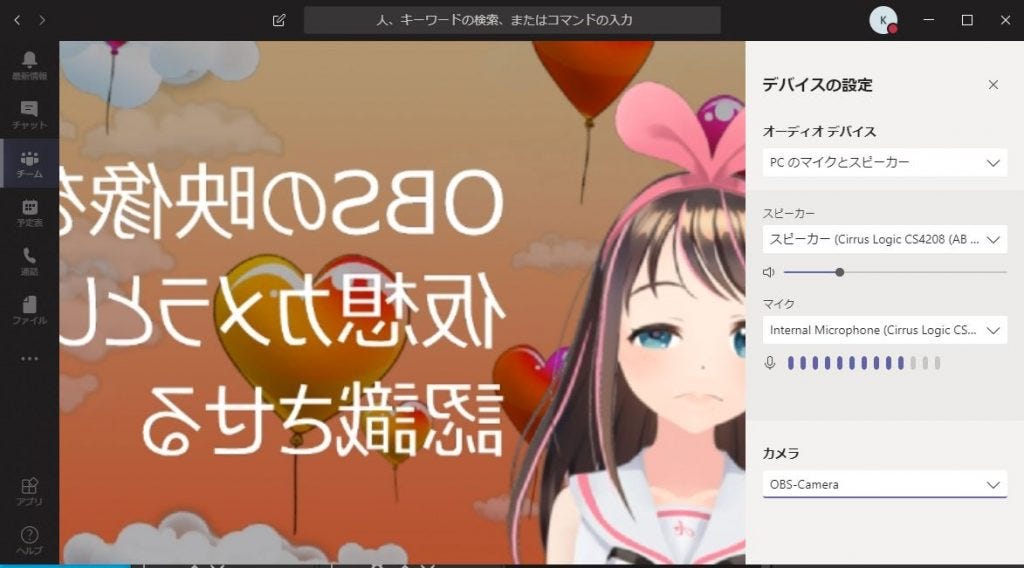Expand the OBS-Camera camera dropdown
Image resolution: width=1024 pixels, height=568 pixels.
884,484
